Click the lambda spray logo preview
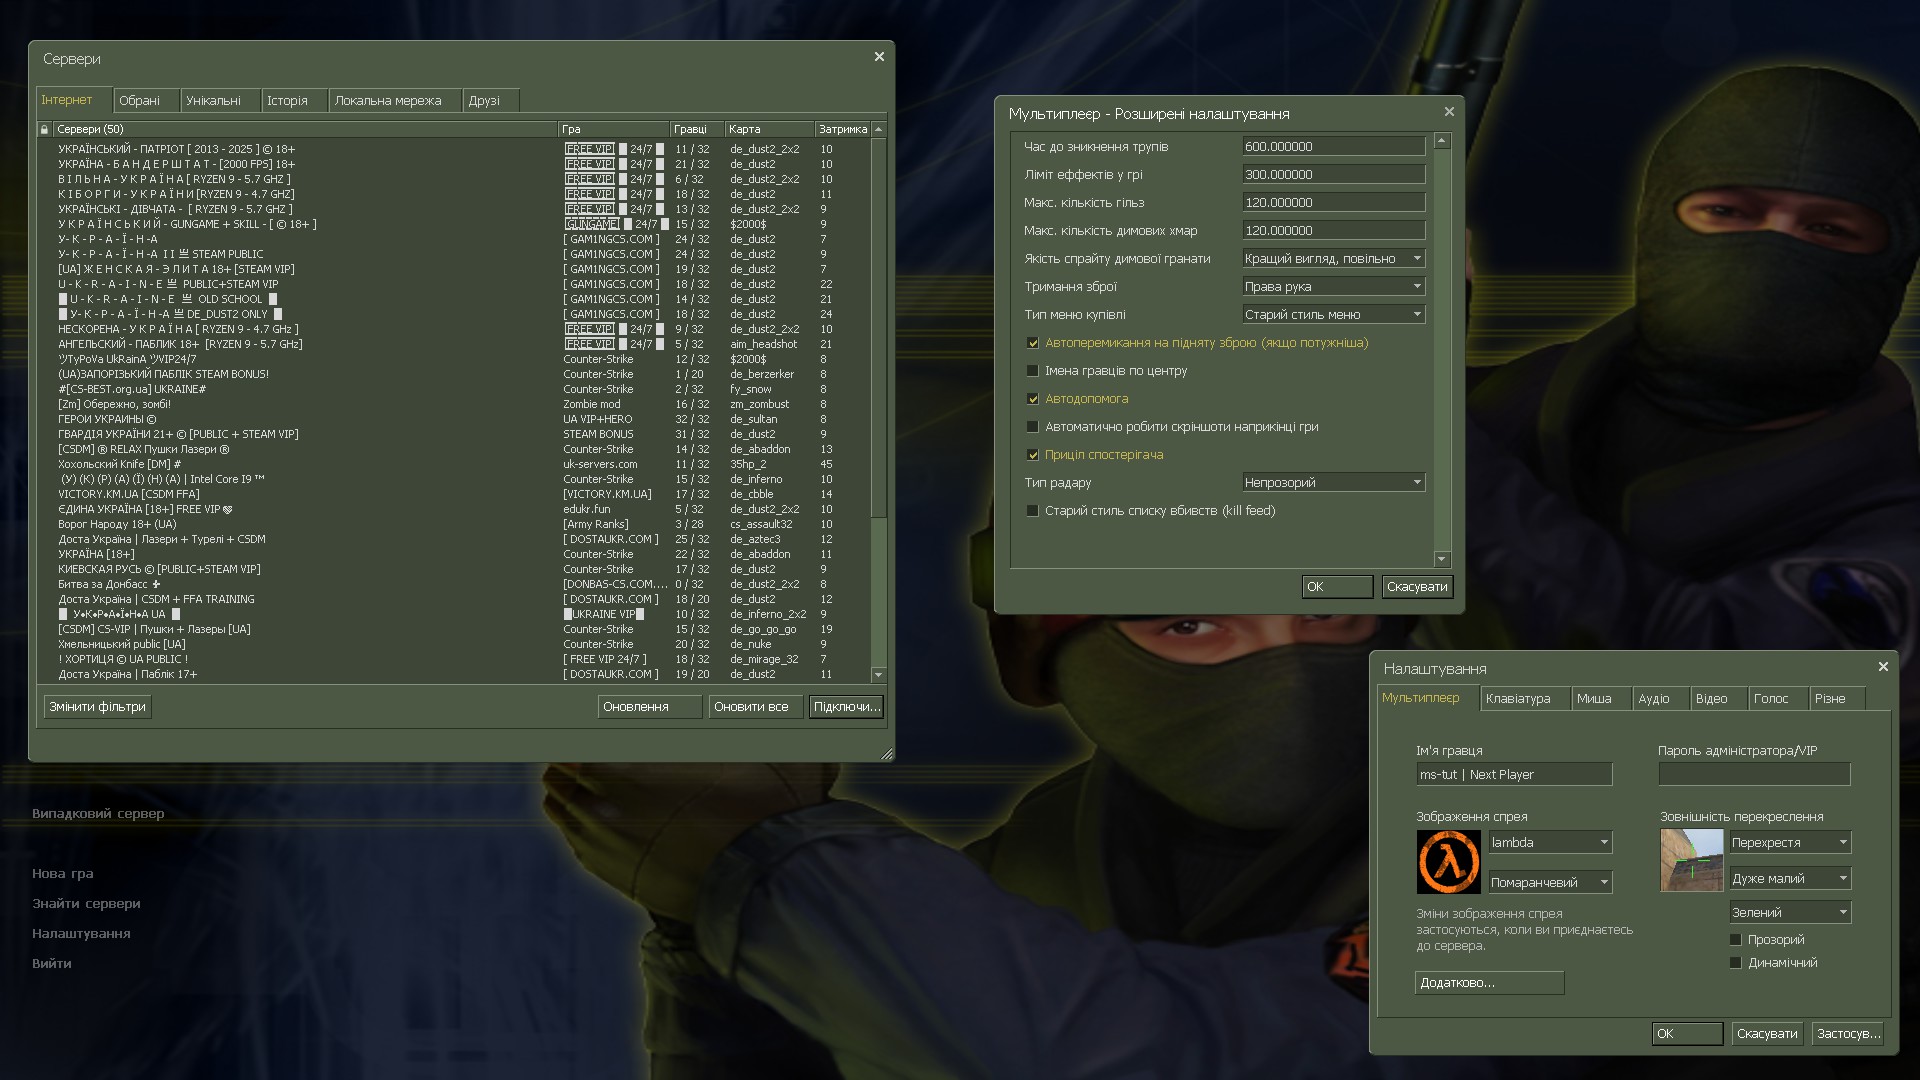Screen dimensions: 1920x1080 1448,862
